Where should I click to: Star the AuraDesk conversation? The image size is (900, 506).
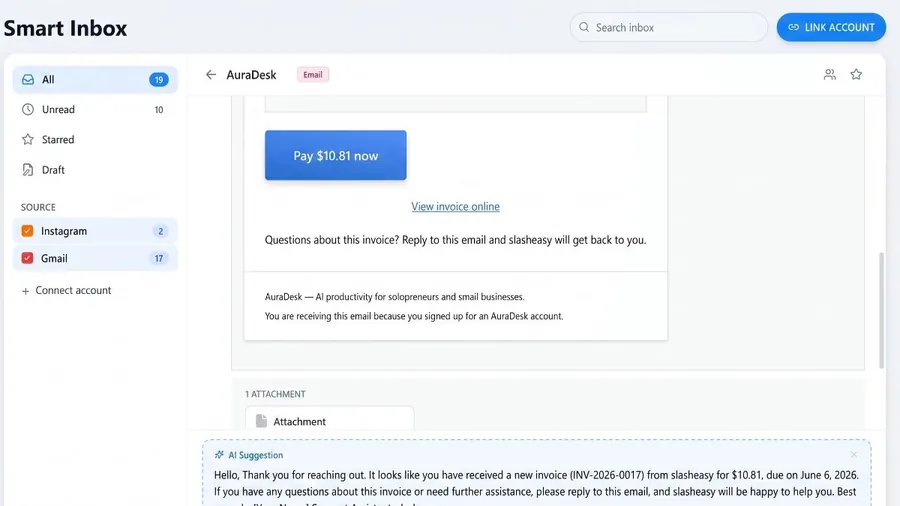[x=856, y=75]
